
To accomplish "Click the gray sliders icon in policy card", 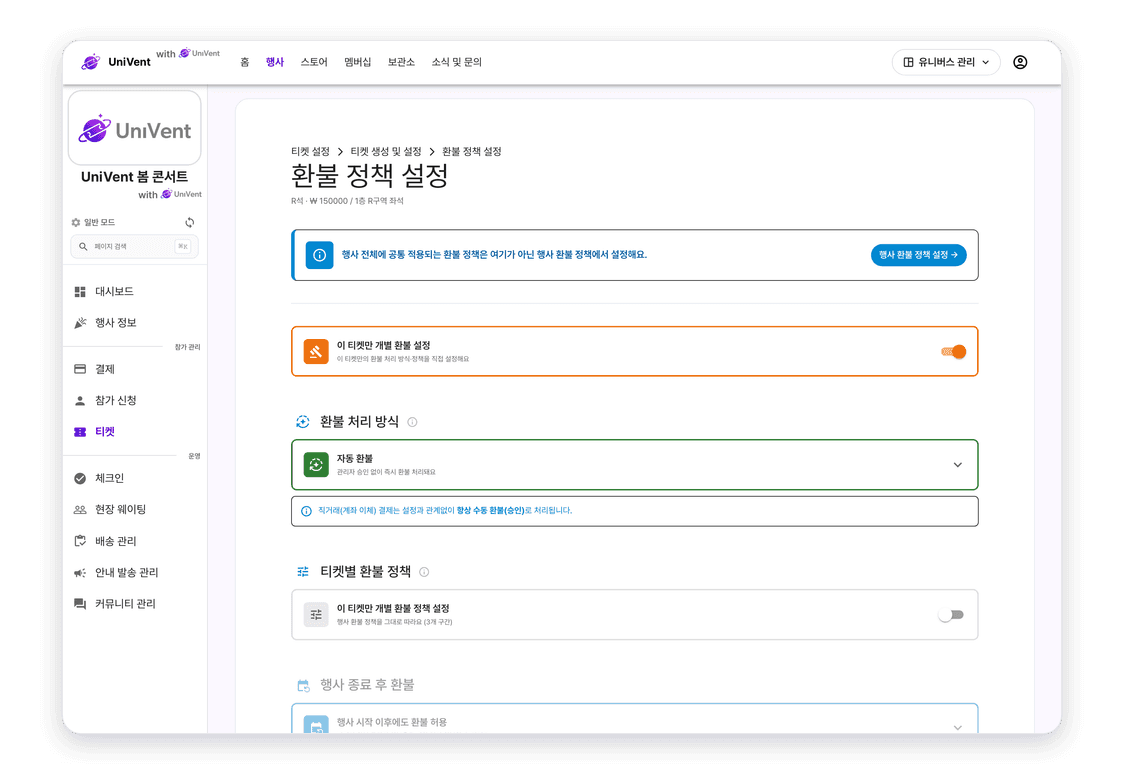I will [316, 615].
